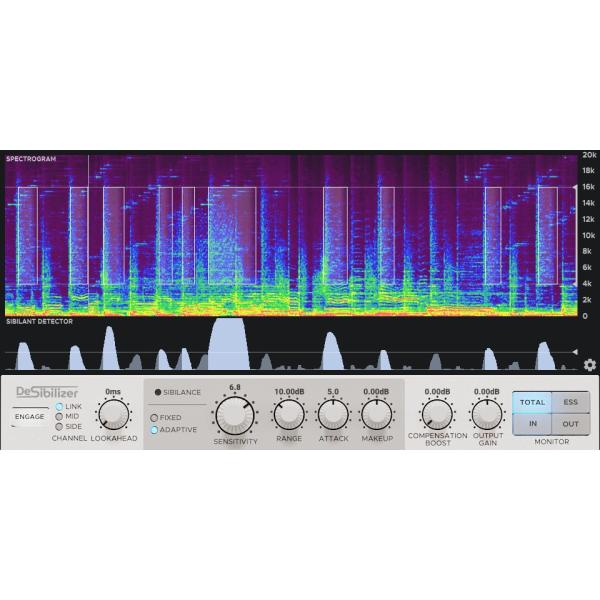This screenshot has height=600, width=600.
Task: Click the Range knob
Action: pyautogui.click(x=289, y=414)
